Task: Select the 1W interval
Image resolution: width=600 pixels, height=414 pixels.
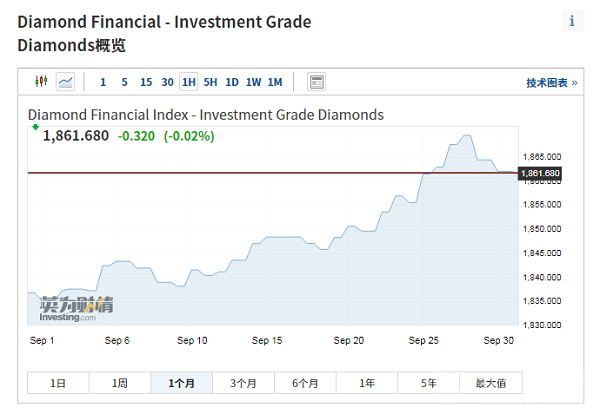Action: (253, 82)
